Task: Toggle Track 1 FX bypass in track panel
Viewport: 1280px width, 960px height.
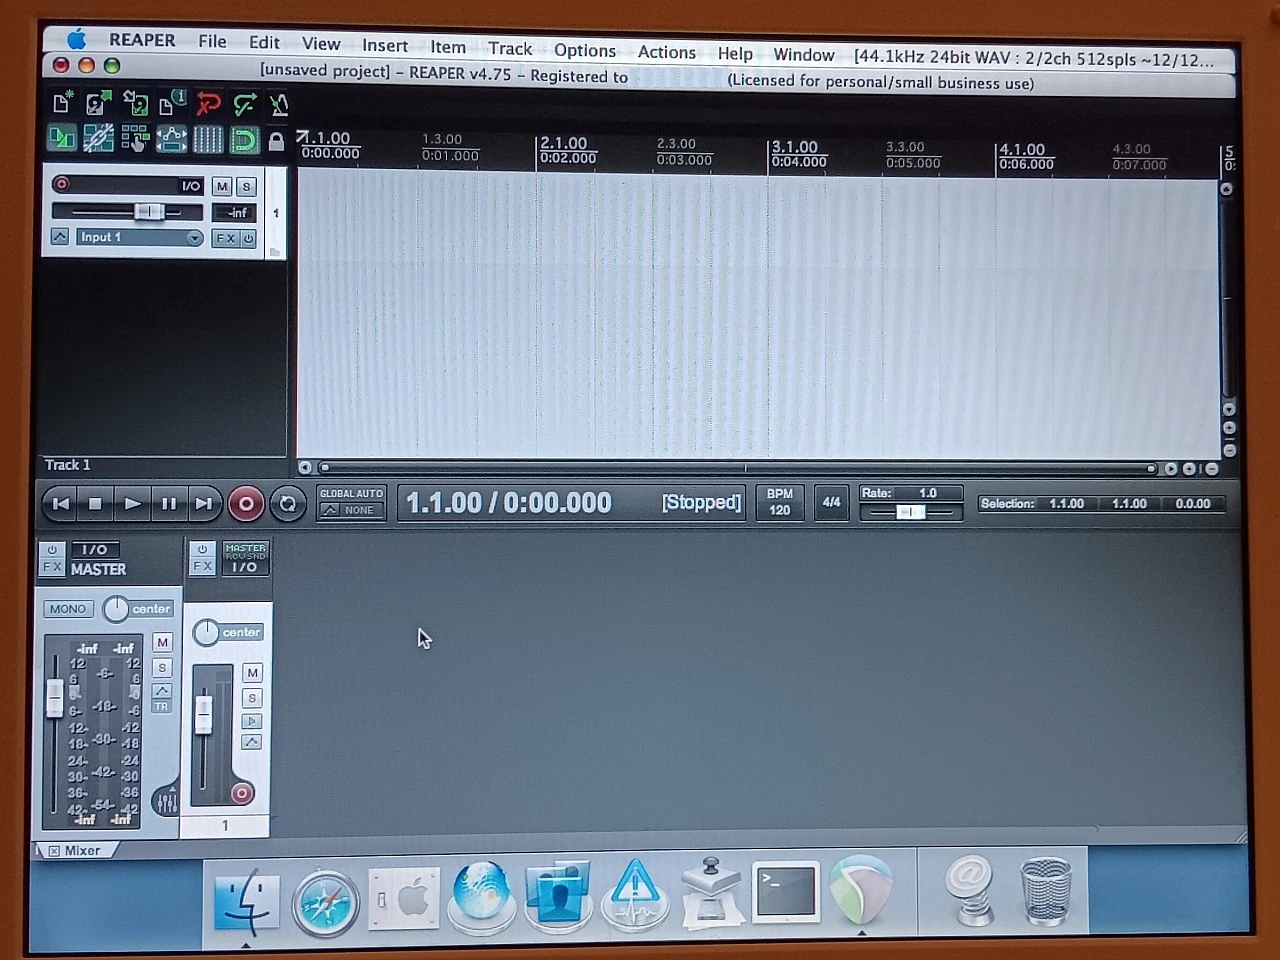Action: pyautogui.click(x=248, y=239)
